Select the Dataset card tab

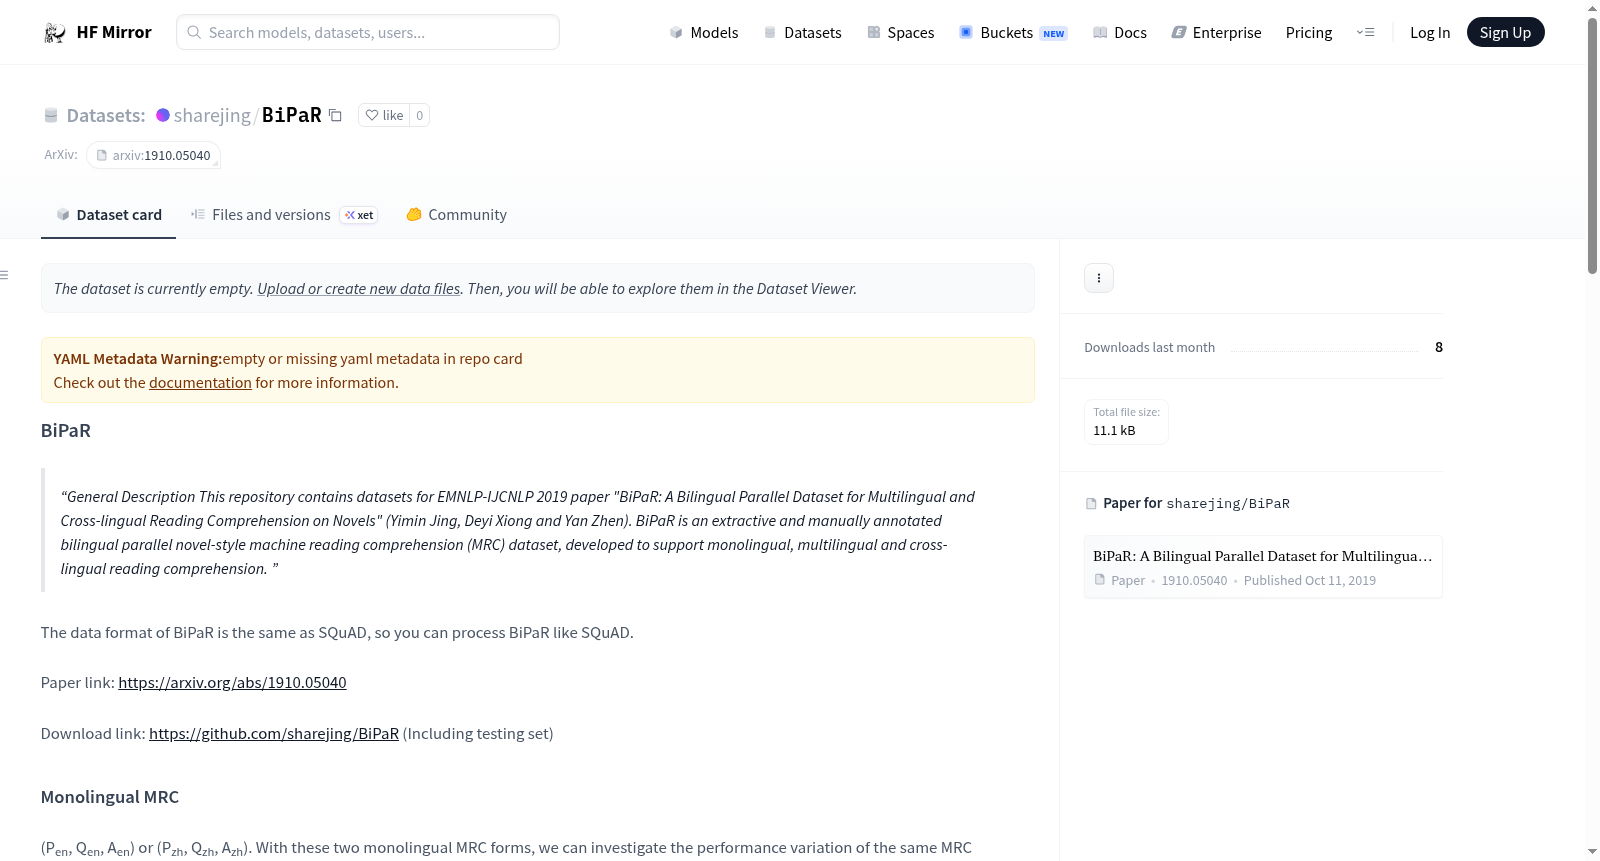coord(108,215)
